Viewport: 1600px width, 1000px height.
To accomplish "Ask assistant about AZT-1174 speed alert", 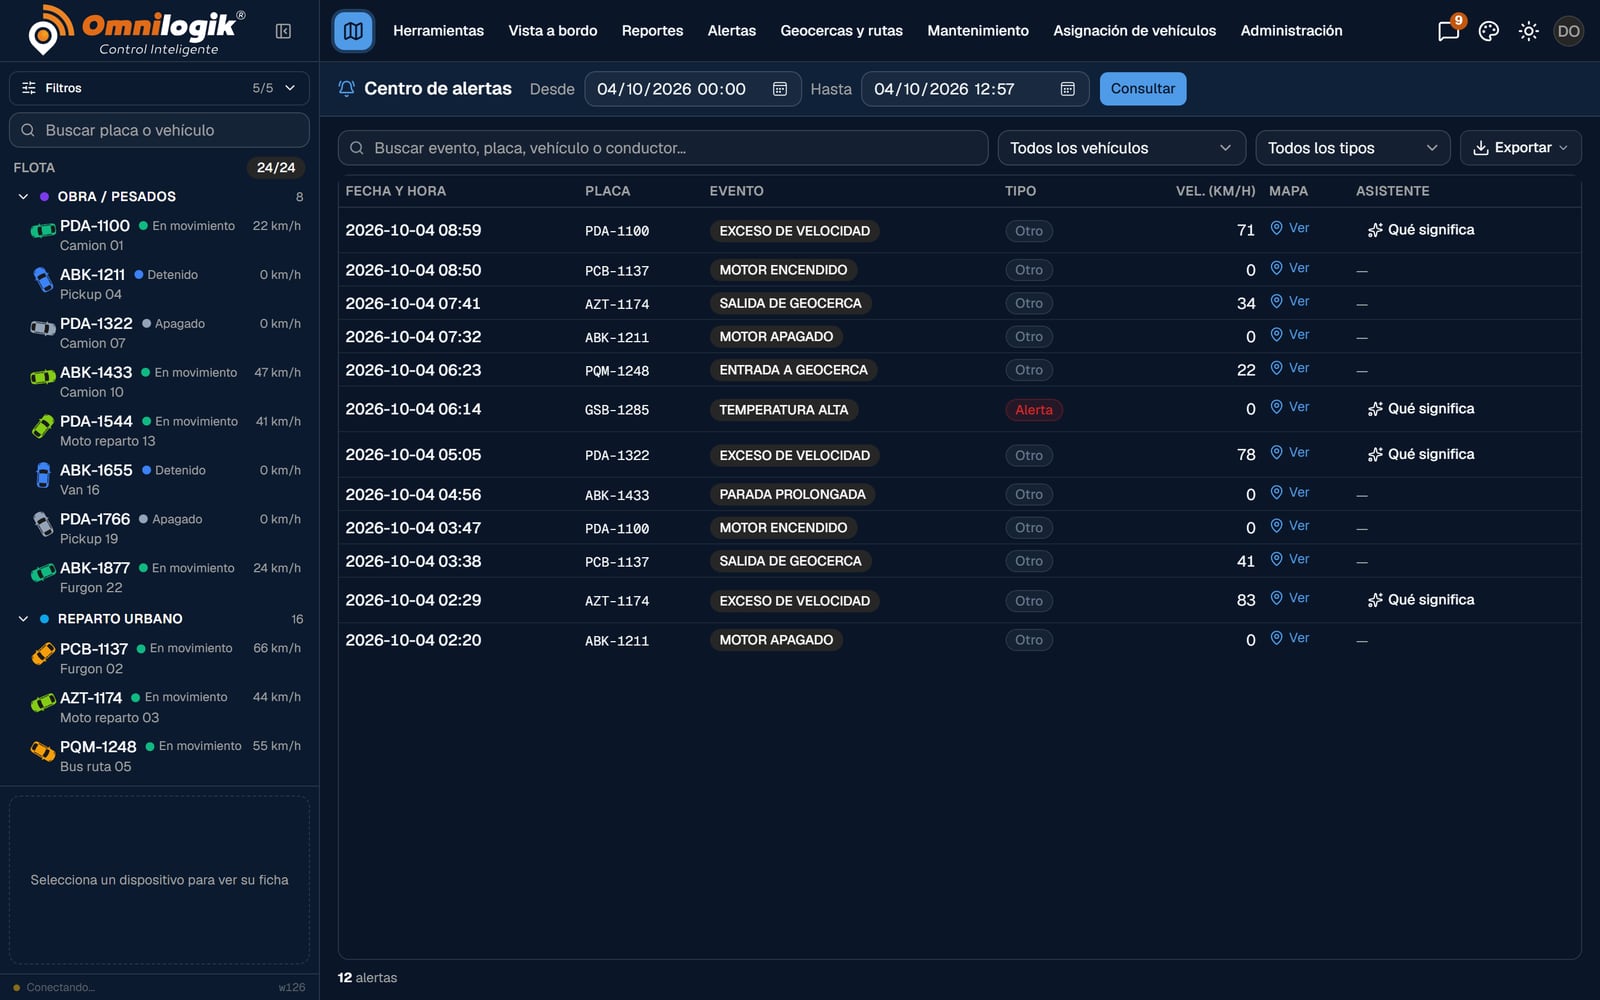I will tap(1421, 600).
